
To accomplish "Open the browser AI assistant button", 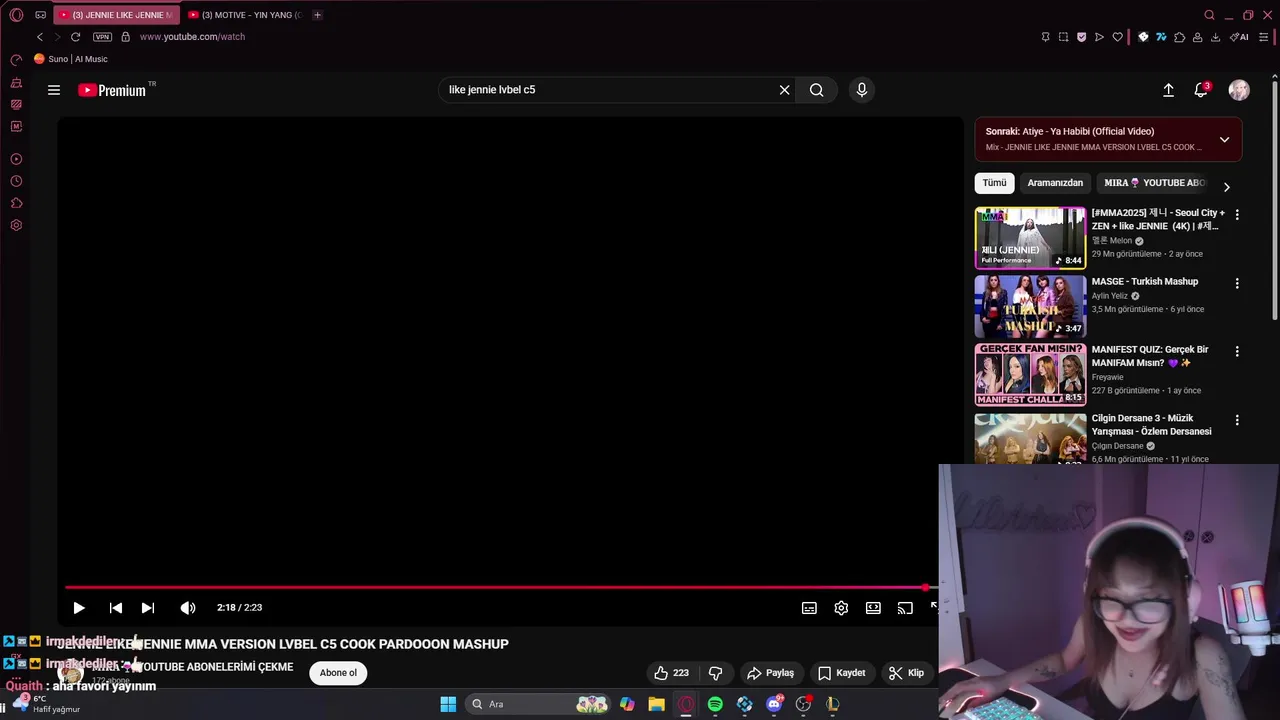I will (x=1239, y=37).
